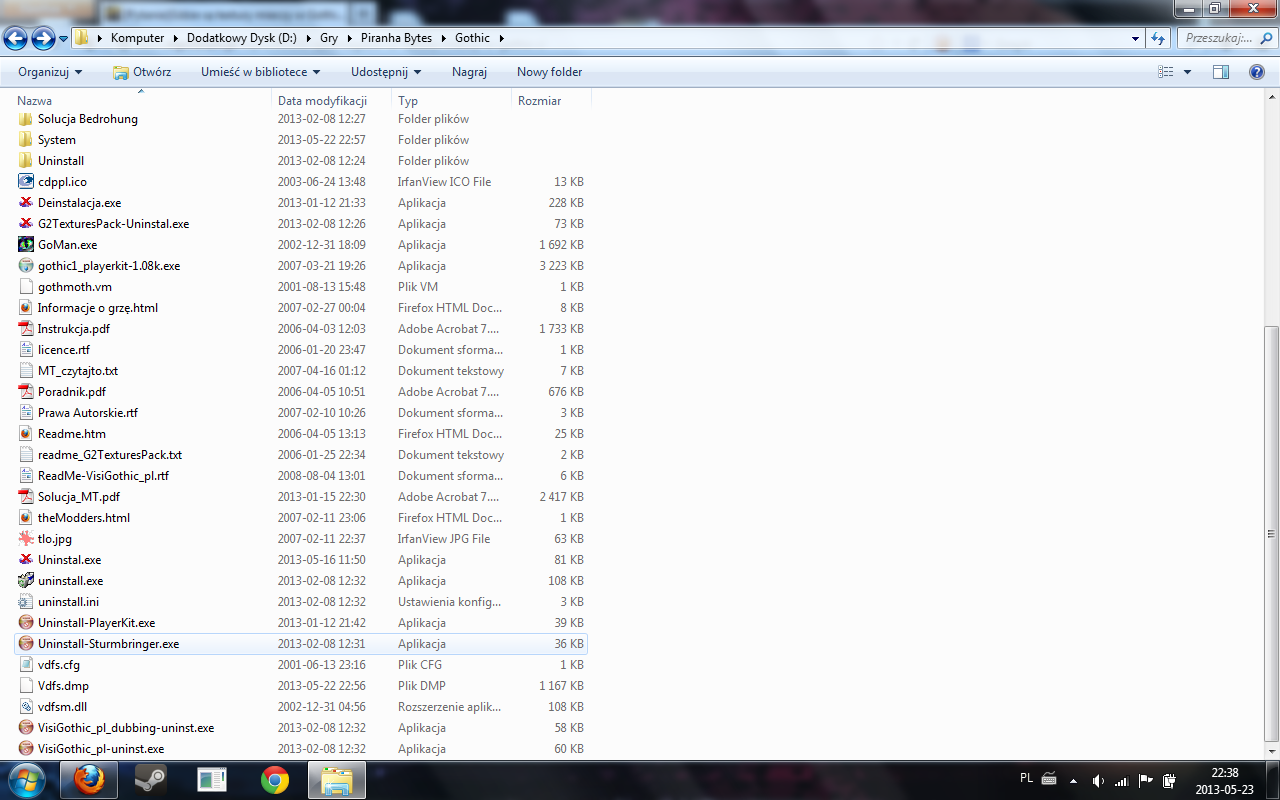Select the Prawa Autorskie.rtf file name

[88, 413]
